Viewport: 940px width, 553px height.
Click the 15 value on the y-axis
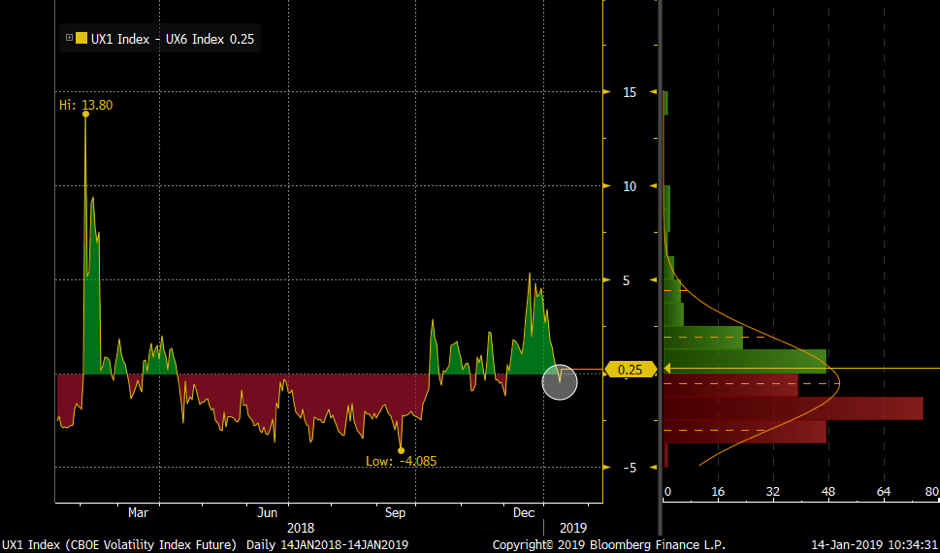point(629,92)
